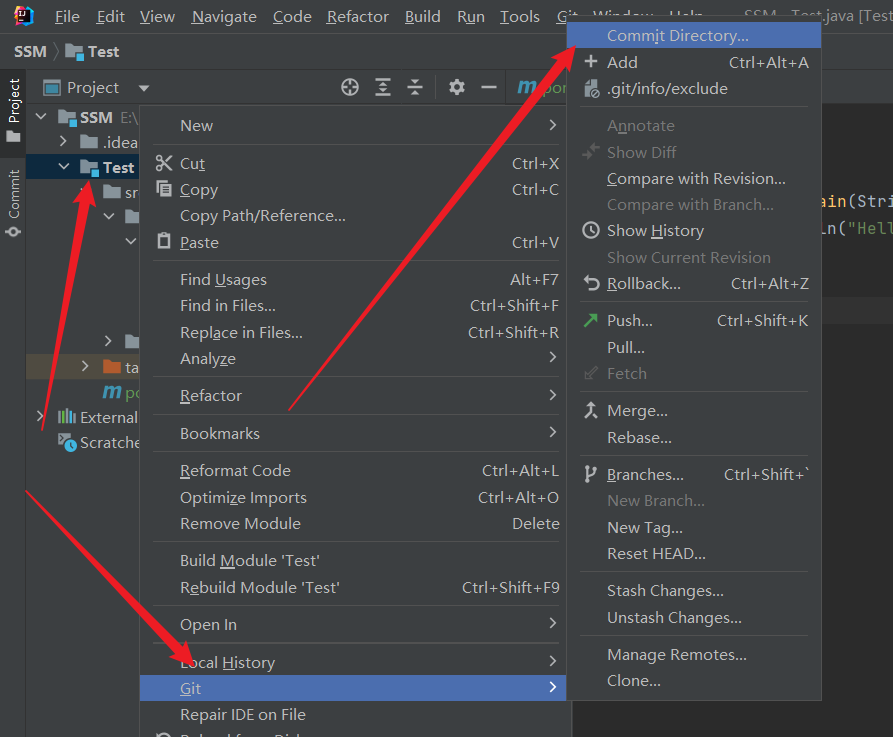Screen dimensions: 893x737
Task: Open the Edit menu
Action: coord(110,17)
